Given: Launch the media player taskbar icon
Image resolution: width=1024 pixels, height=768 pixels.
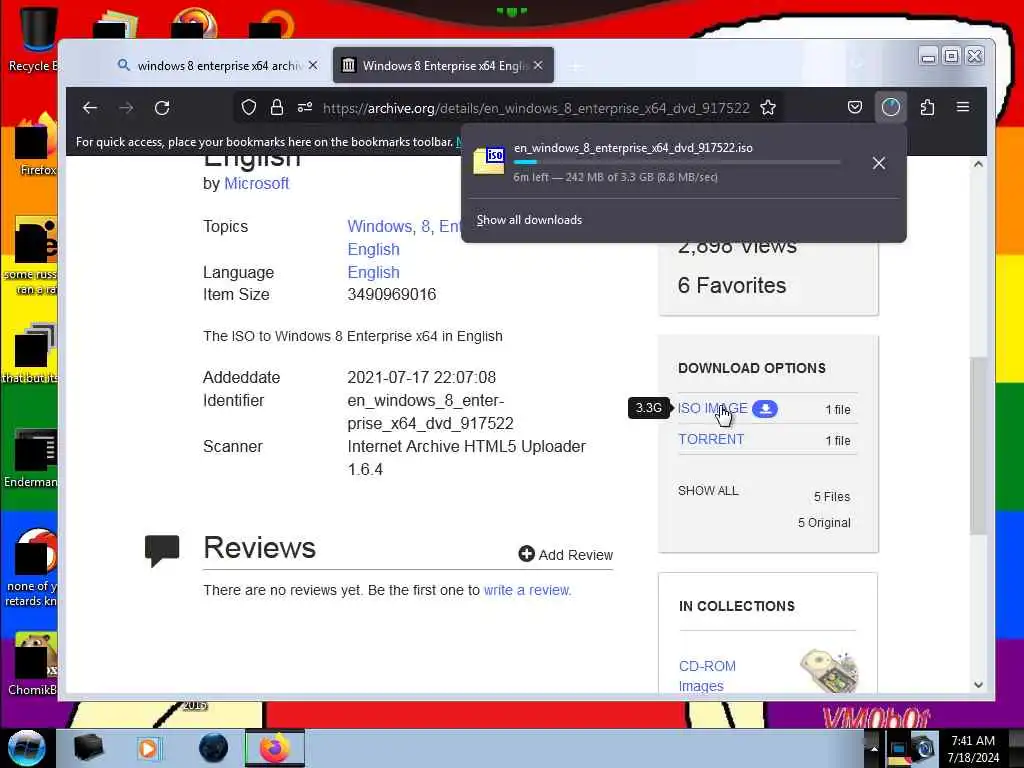Looking at the screenshot, I should coord(148,748).
